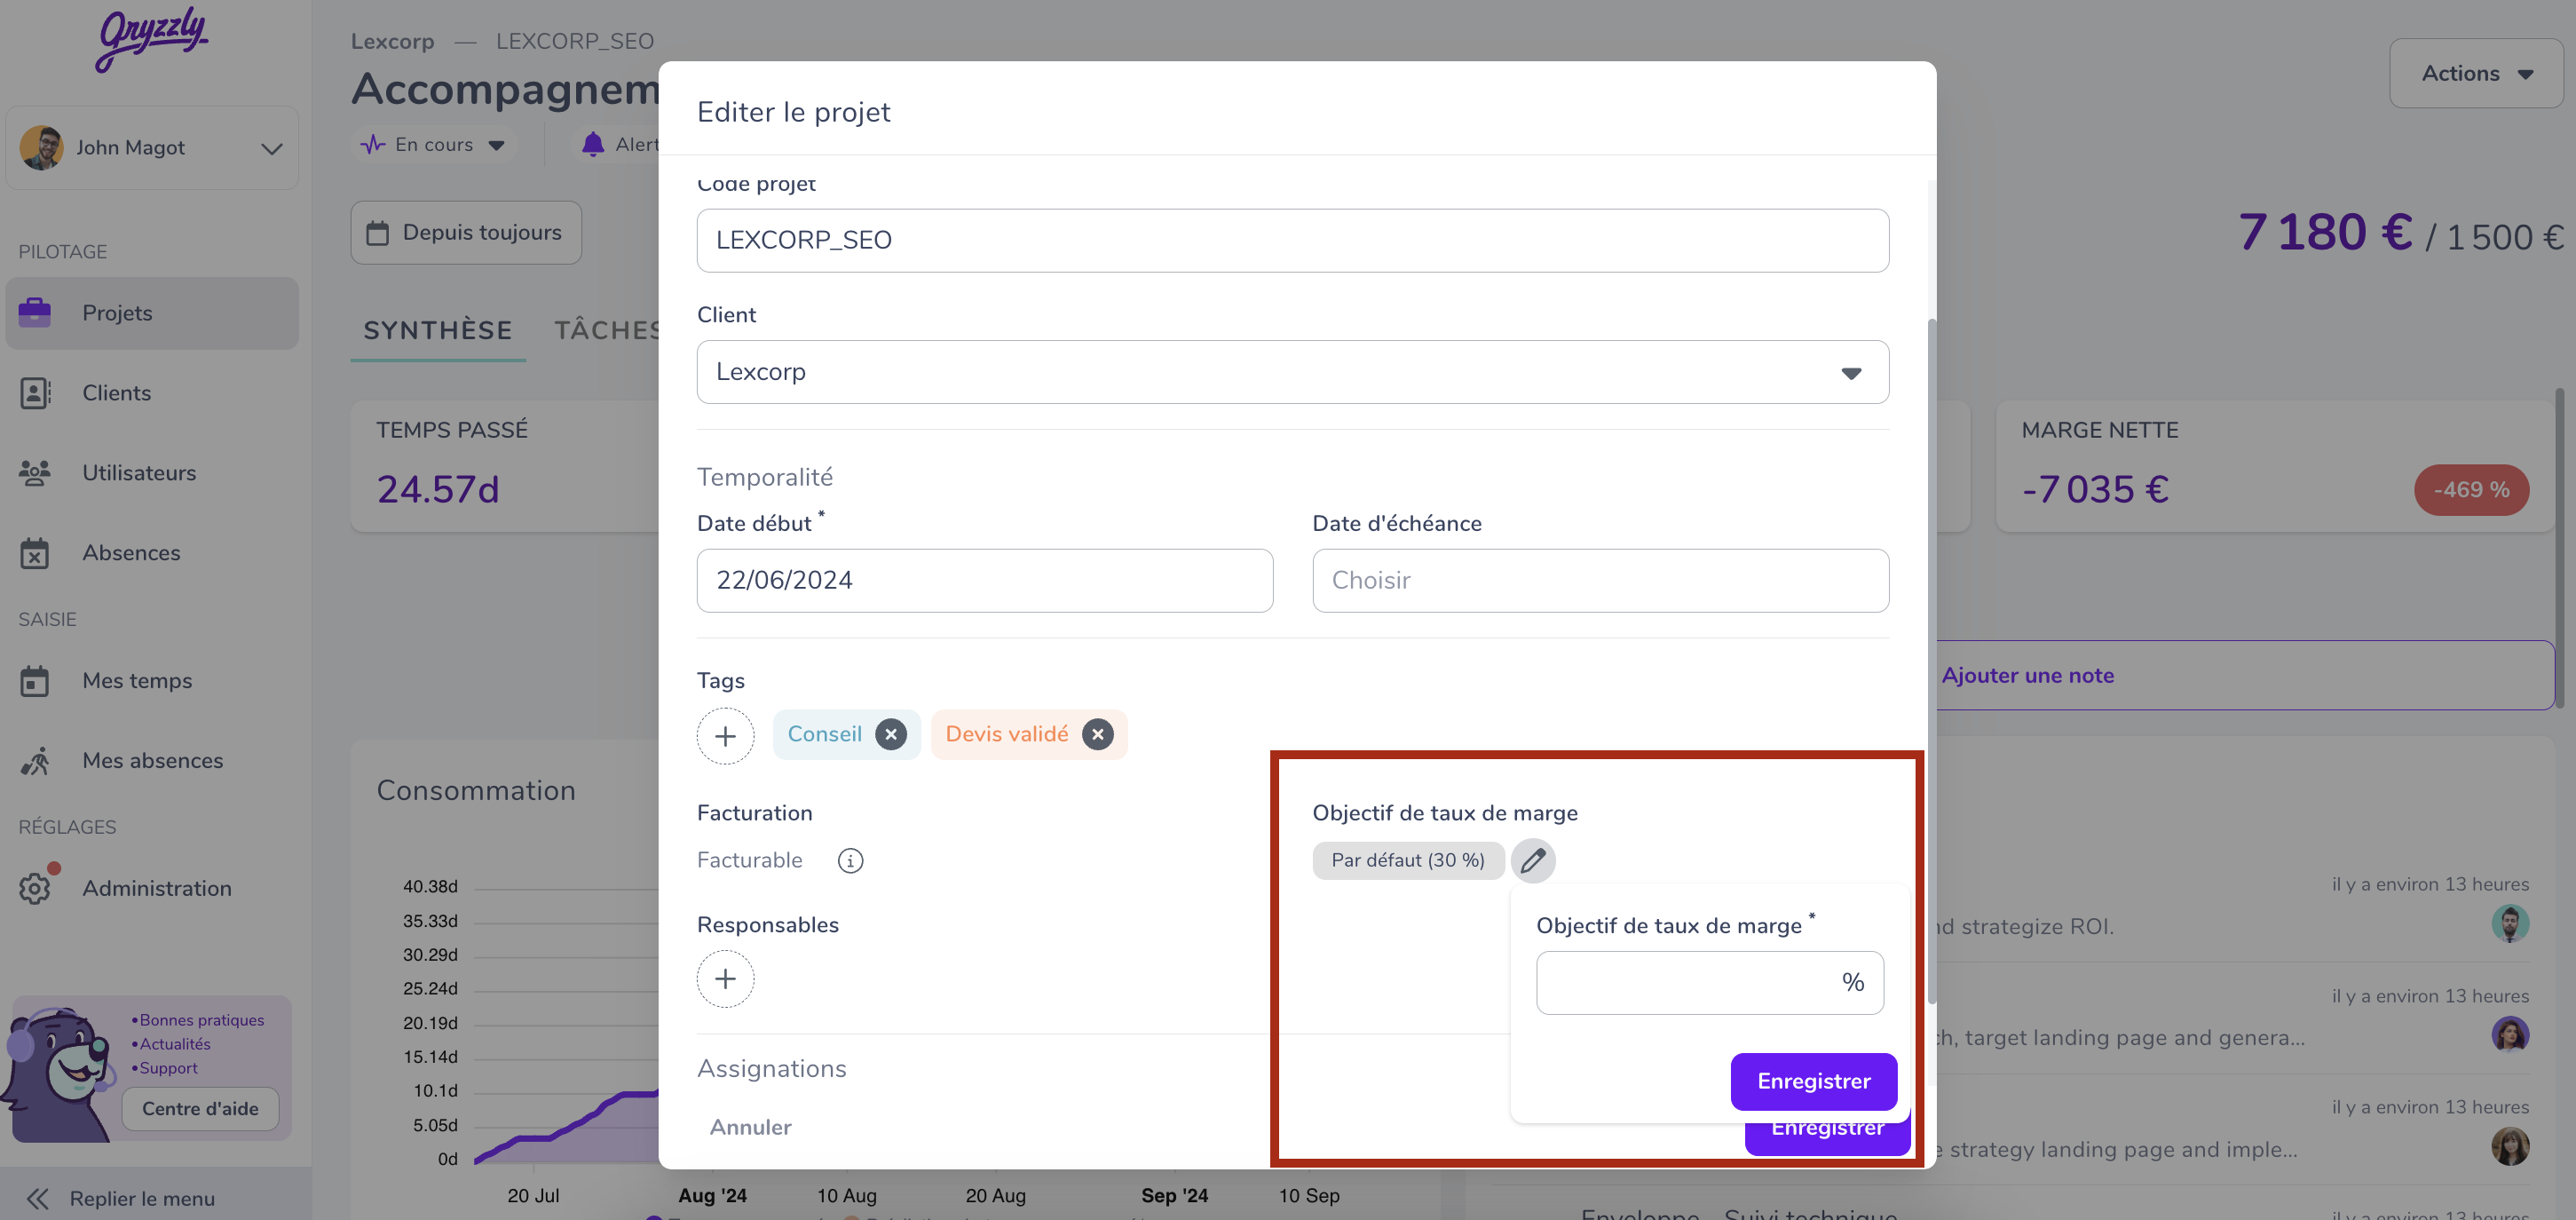2576x1220 pixels.
Task: Click the calendar icon in Depuis toujours
Action: (377, 233)
